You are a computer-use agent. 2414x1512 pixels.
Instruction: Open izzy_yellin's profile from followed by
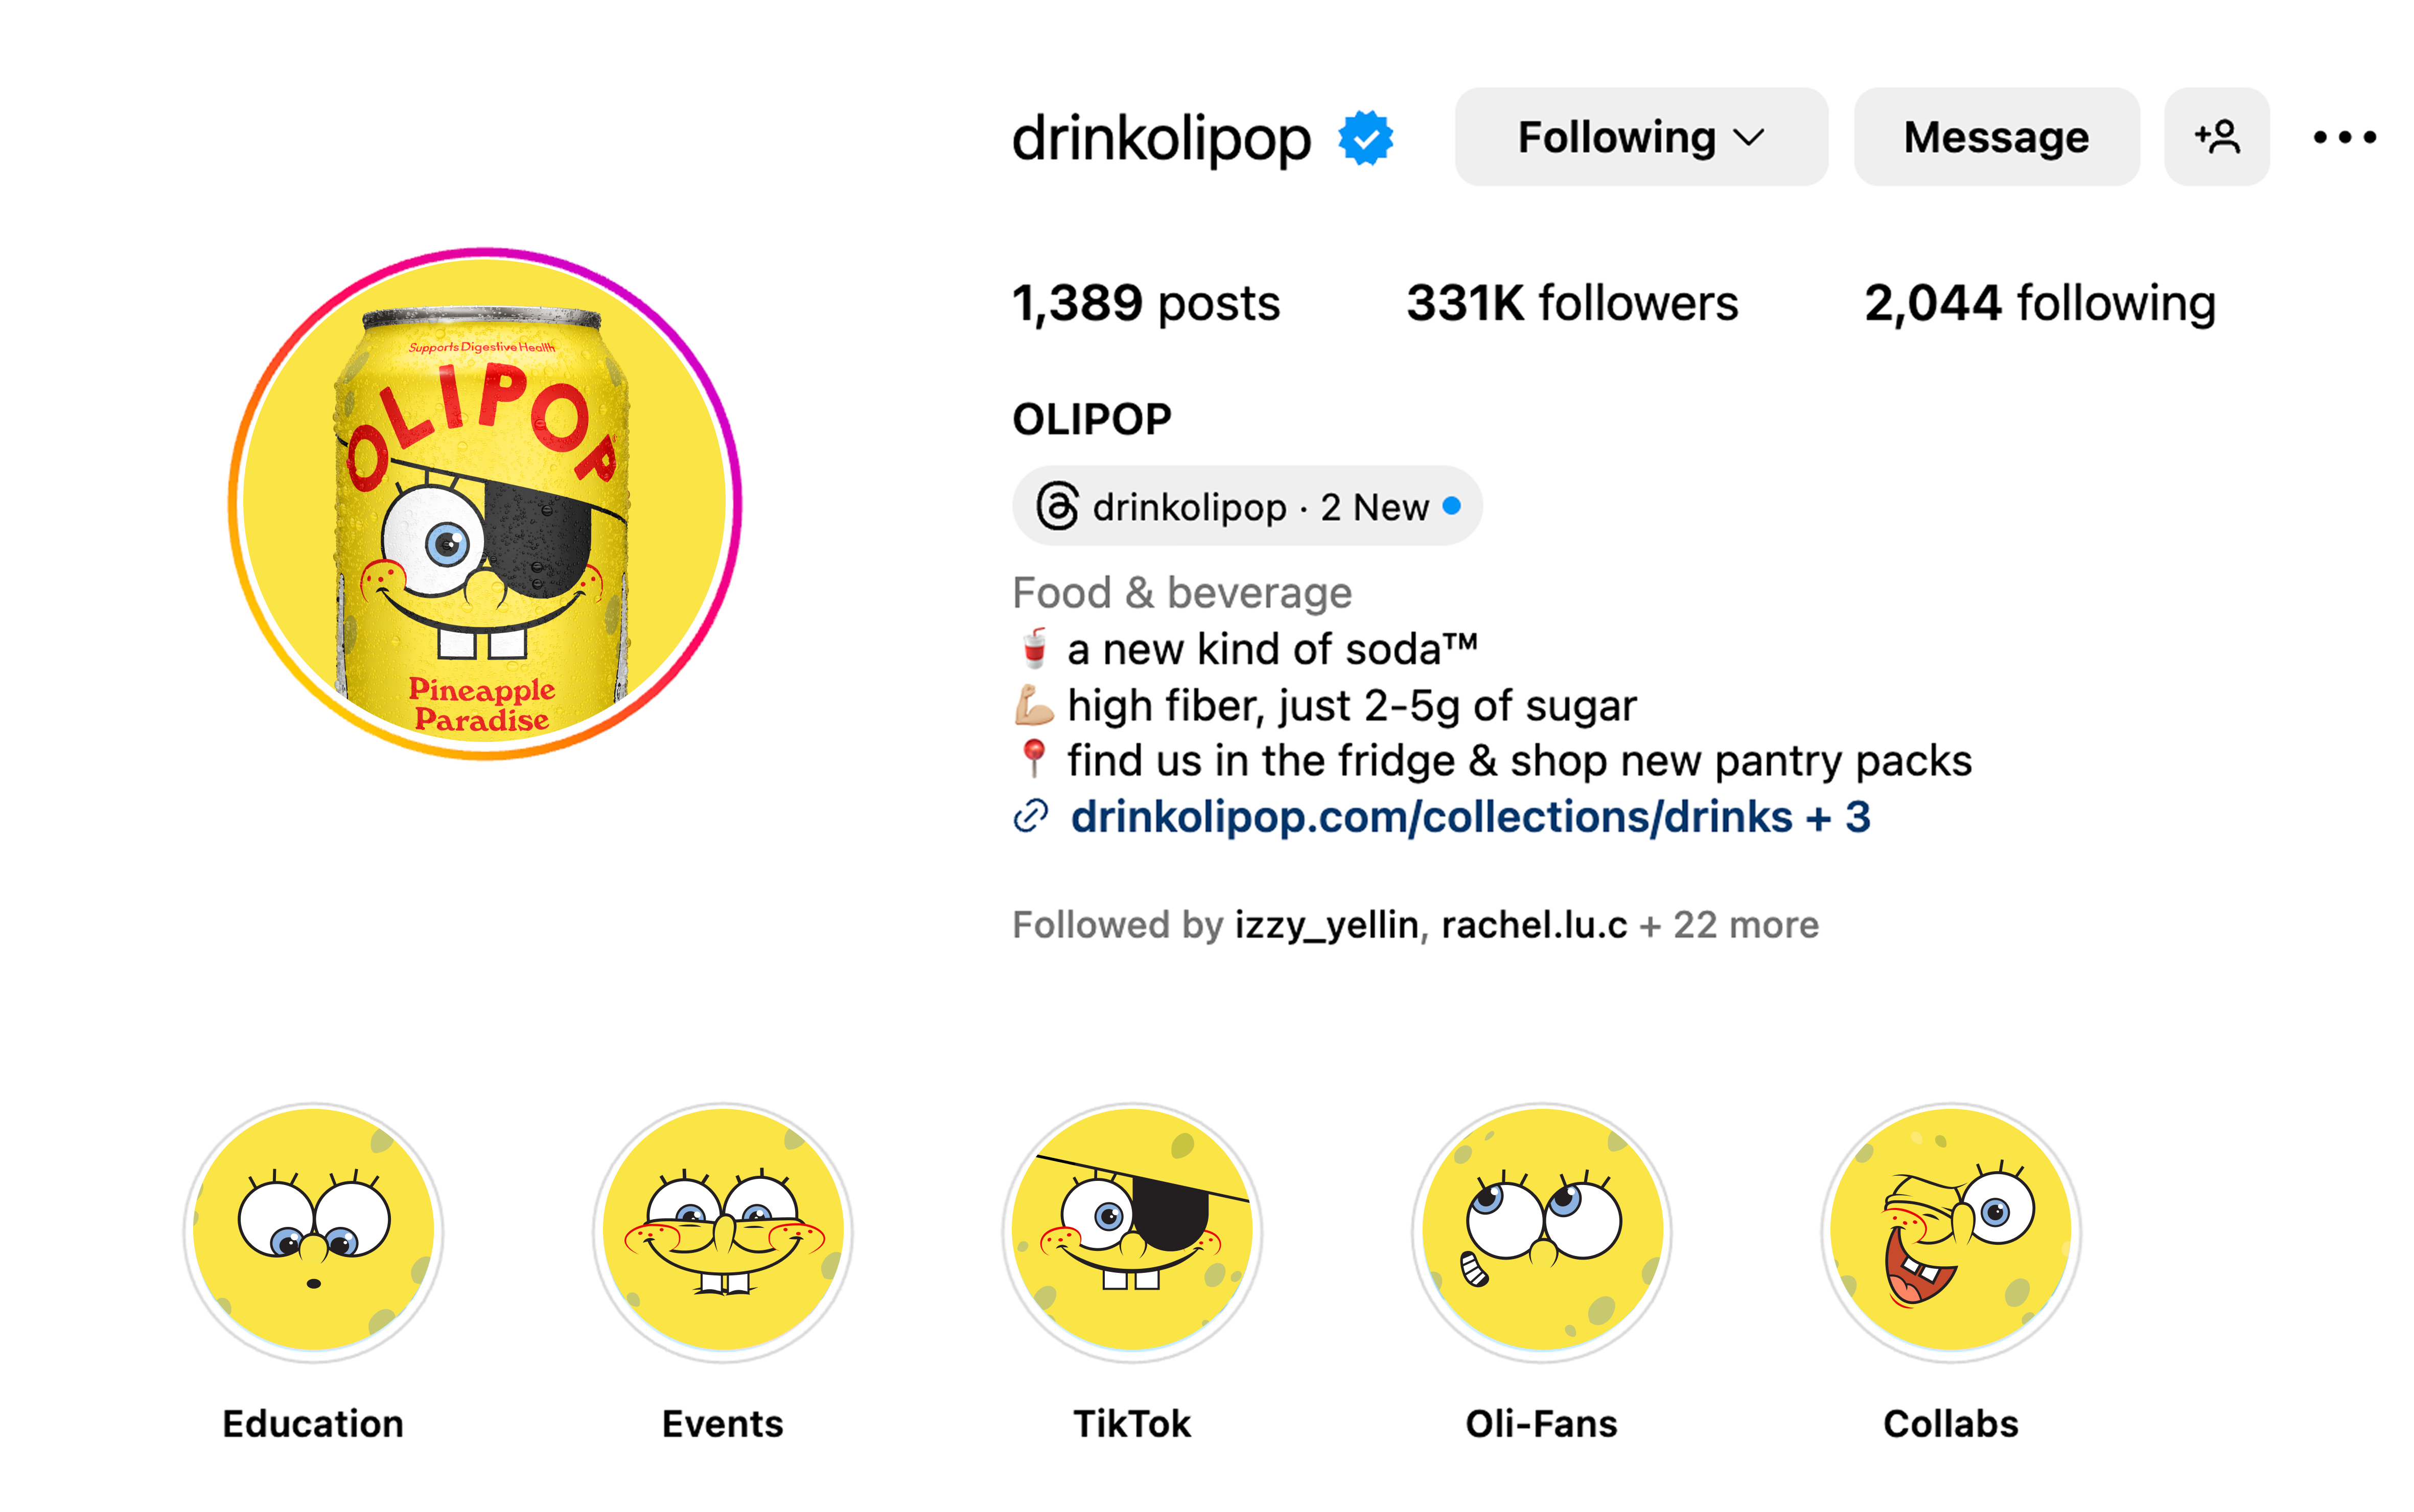pyautogui.click(x=1326, y=925)
